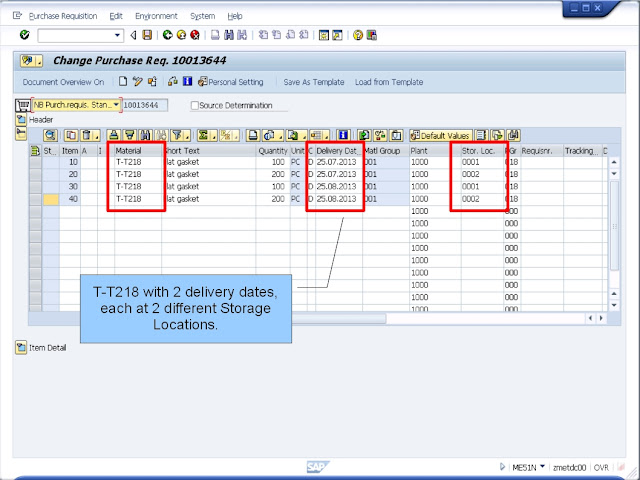Click the Stor. Loc. column header
Viewport: 640px width, 480px height.
[x=482, y=151]
